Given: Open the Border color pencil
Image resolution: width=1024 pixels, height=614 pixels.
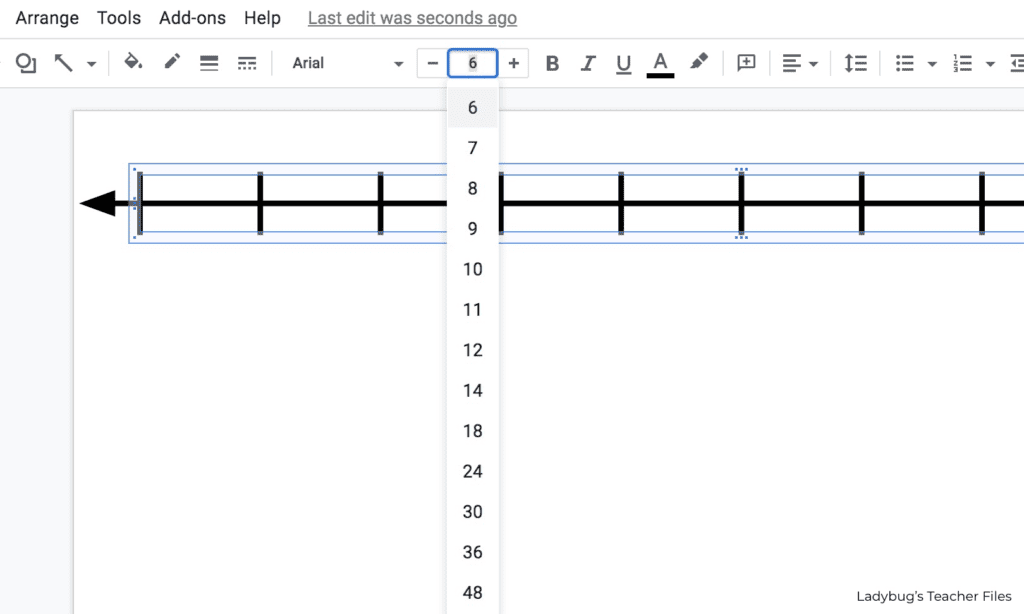Looking at the screenshot, I should pyautogui.click(x=172, y=63).
